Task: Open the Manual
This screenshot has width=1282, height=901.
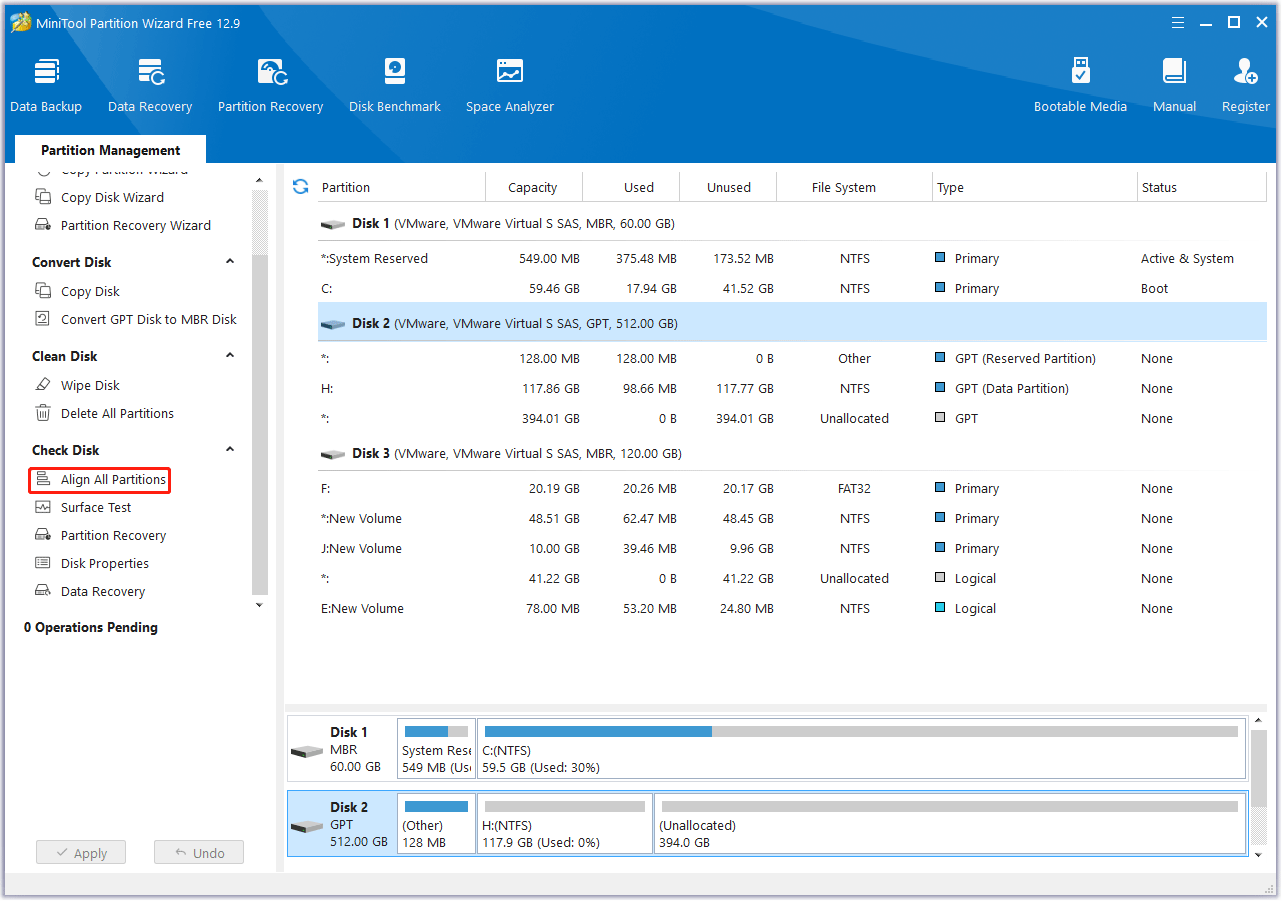Action: [1174, 85]
